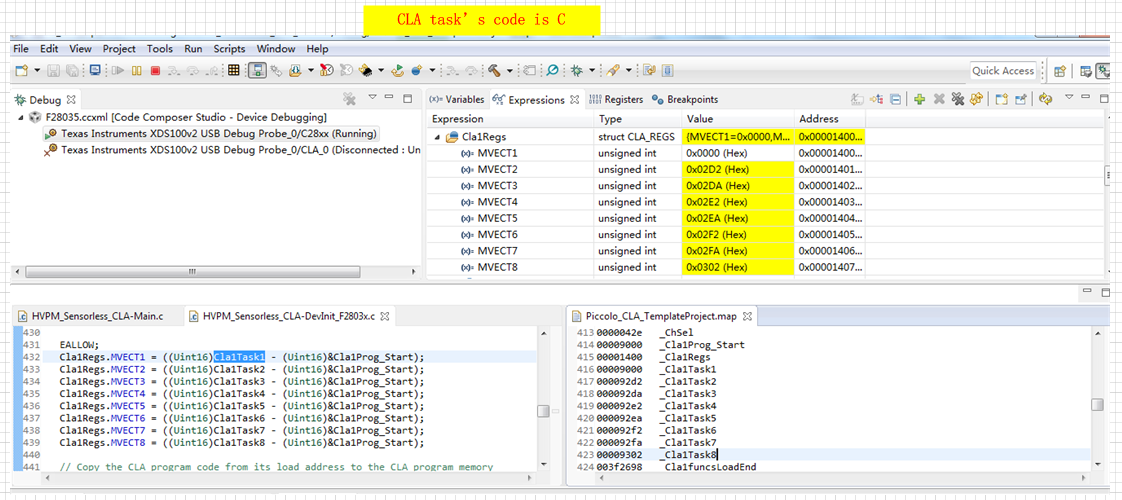Click the Value column header
This screenshot has height=500, width=1122.
pyautogui.click(x=738, y=119)
